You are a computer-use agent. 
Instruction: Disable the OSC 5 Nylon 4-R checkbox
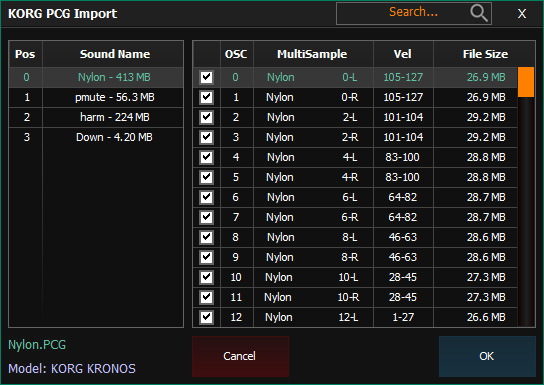pos(206,177)
